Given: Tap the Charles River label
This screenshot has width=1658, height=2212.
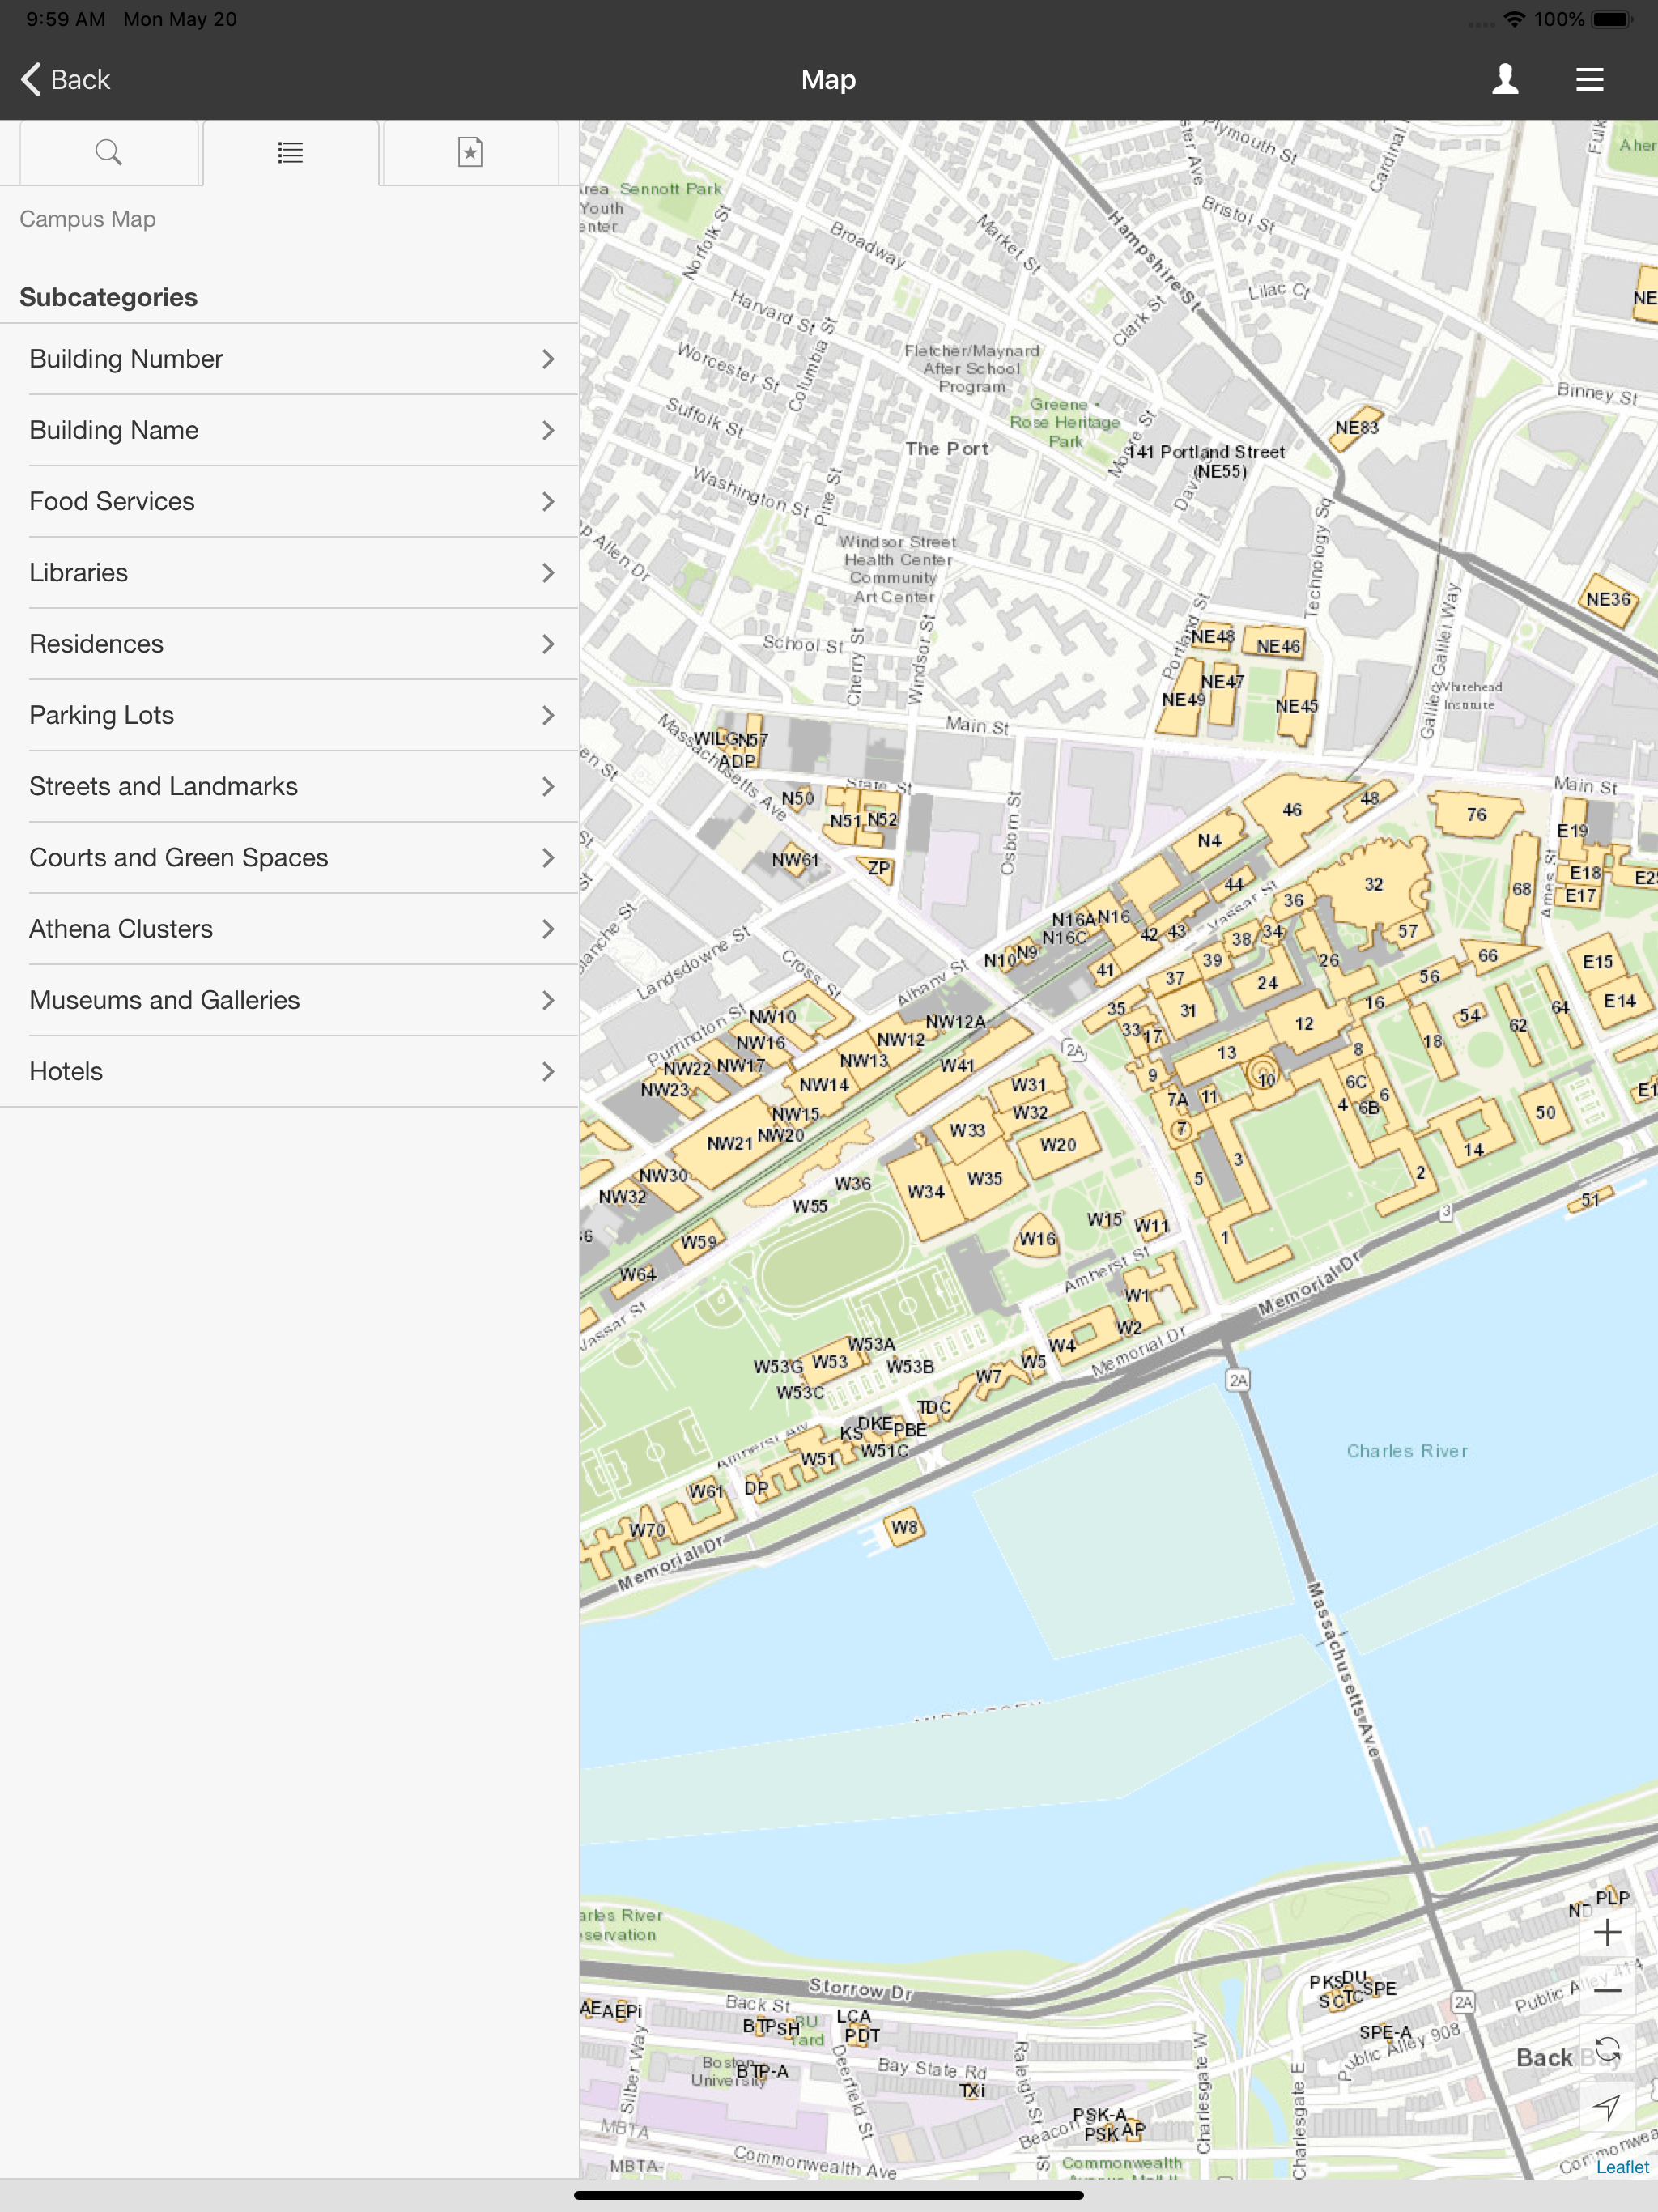Looking at the screenshot, I should (x=1407, y=1450).
